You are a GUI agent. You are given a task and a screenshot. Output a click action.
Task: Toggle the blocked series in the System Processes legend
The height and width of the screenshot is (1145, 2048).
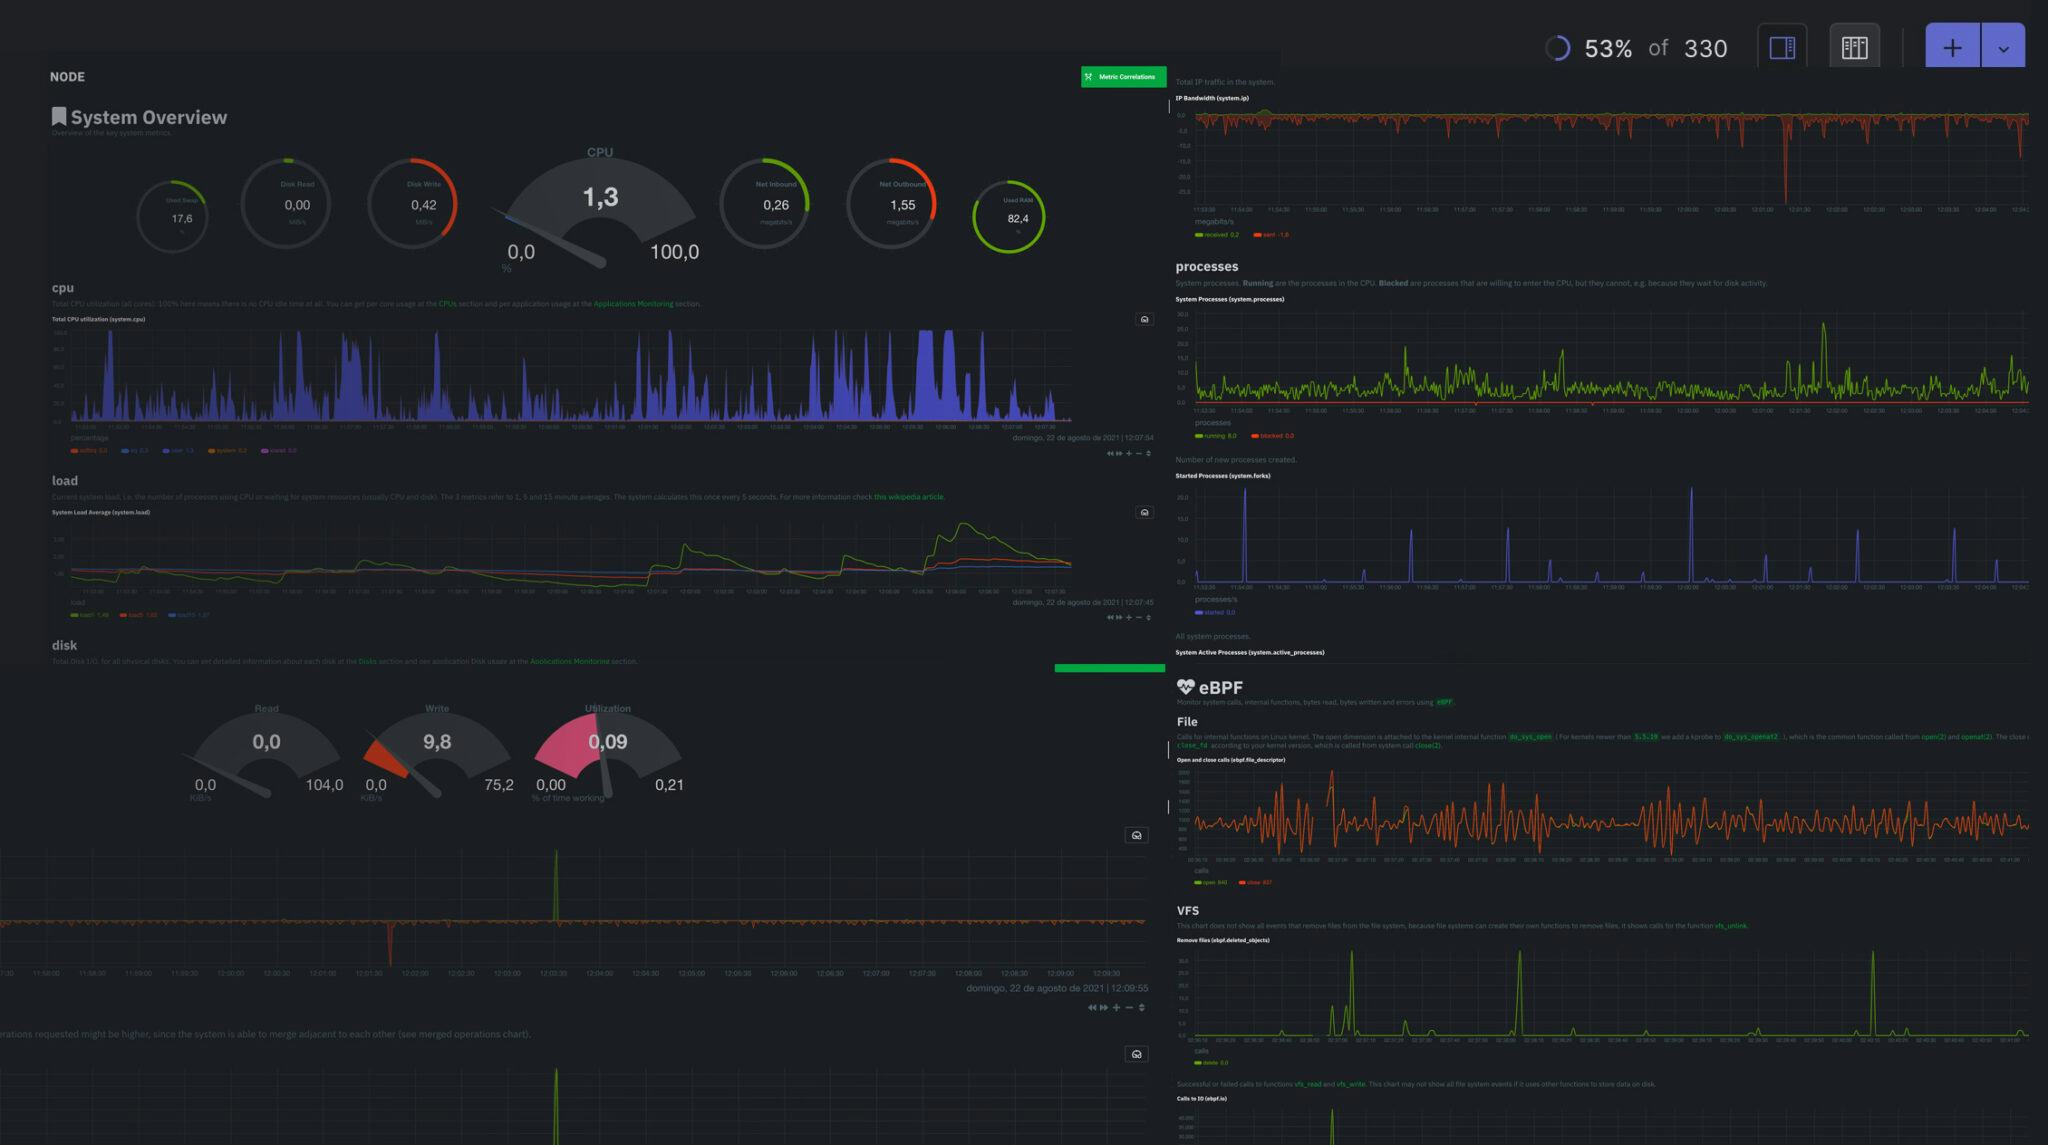tap(1272, 436)
